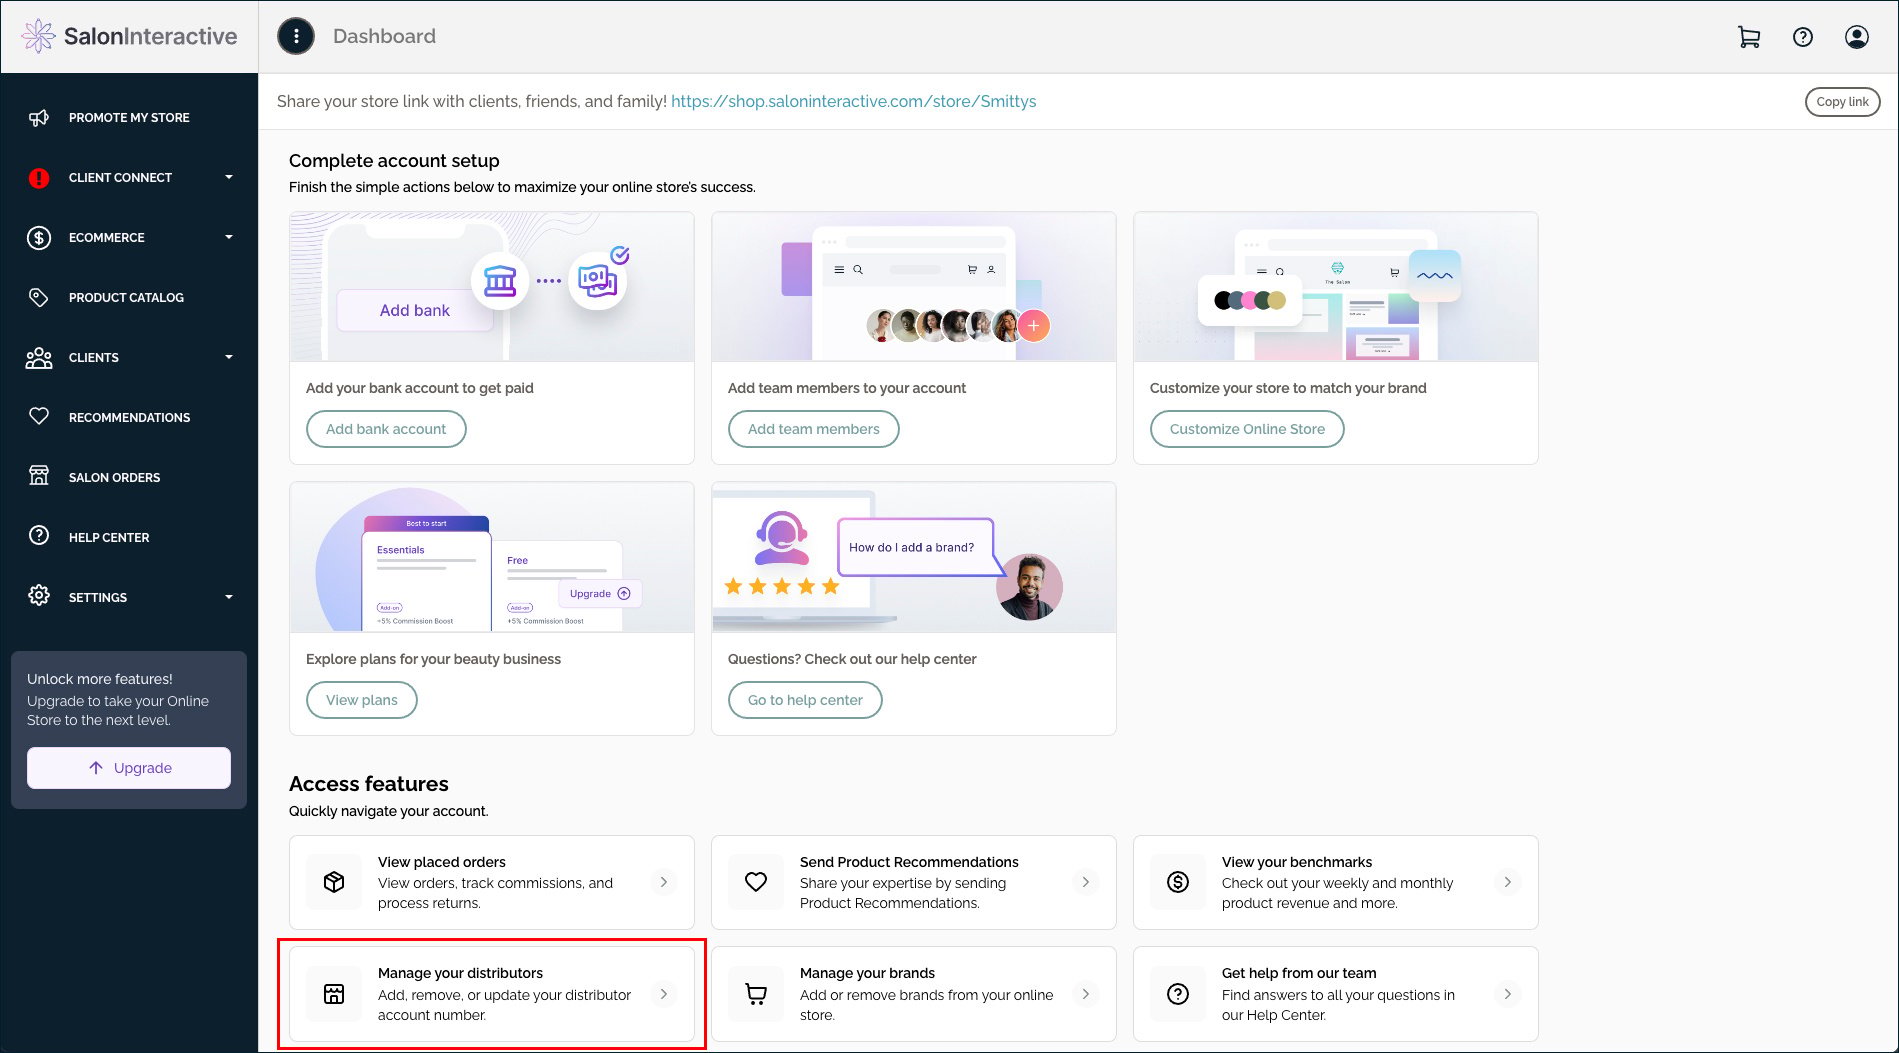Click the chevron on Manage your brands card
Image resolution: width=1899 pixels, height=1053 pixels.
pos(1086,994)
